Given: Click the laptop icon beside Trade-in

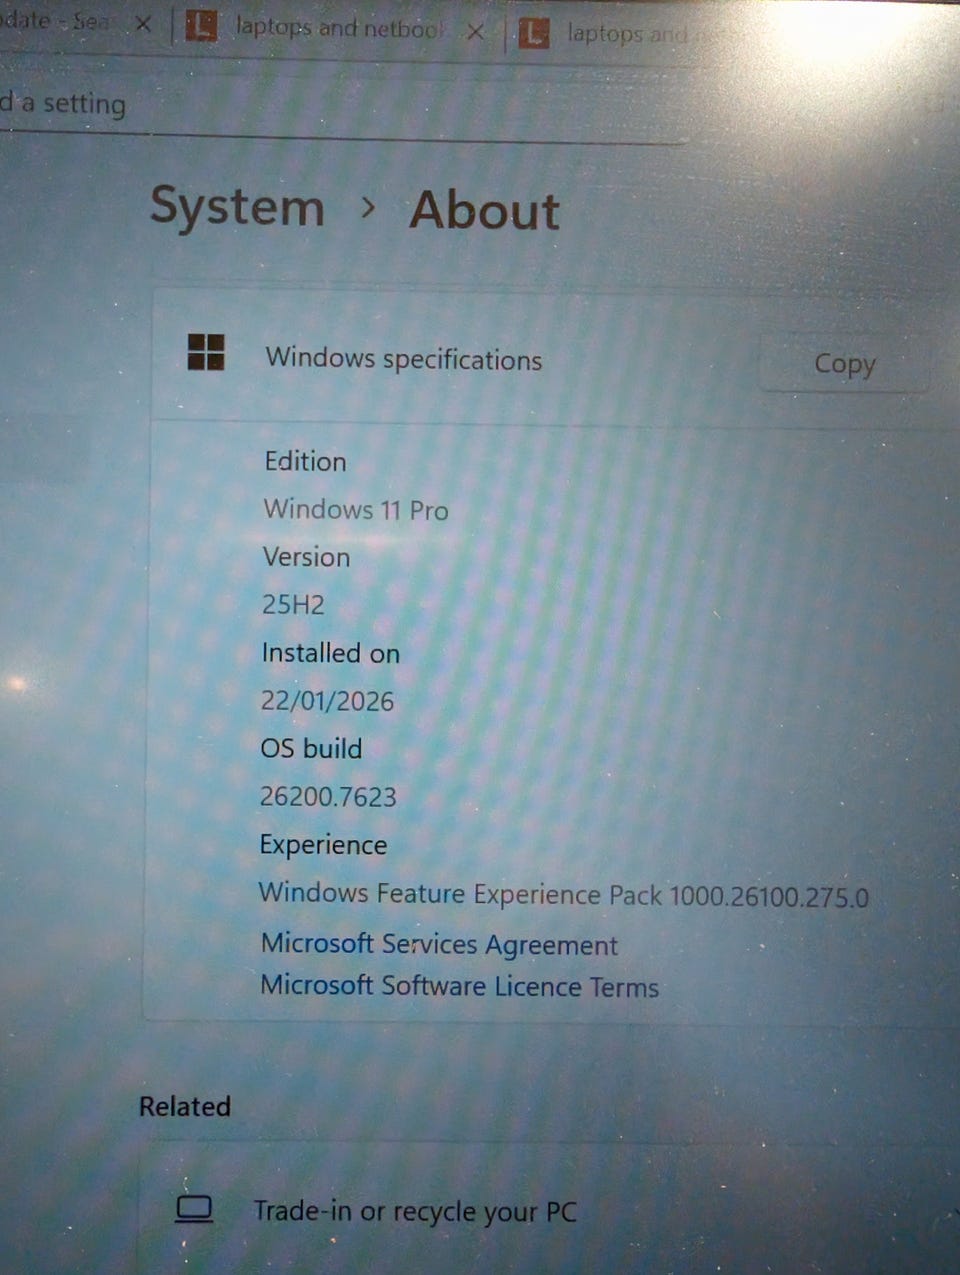Looking at the screenshot, I should pyautogui.click(x=194, y=1209).
